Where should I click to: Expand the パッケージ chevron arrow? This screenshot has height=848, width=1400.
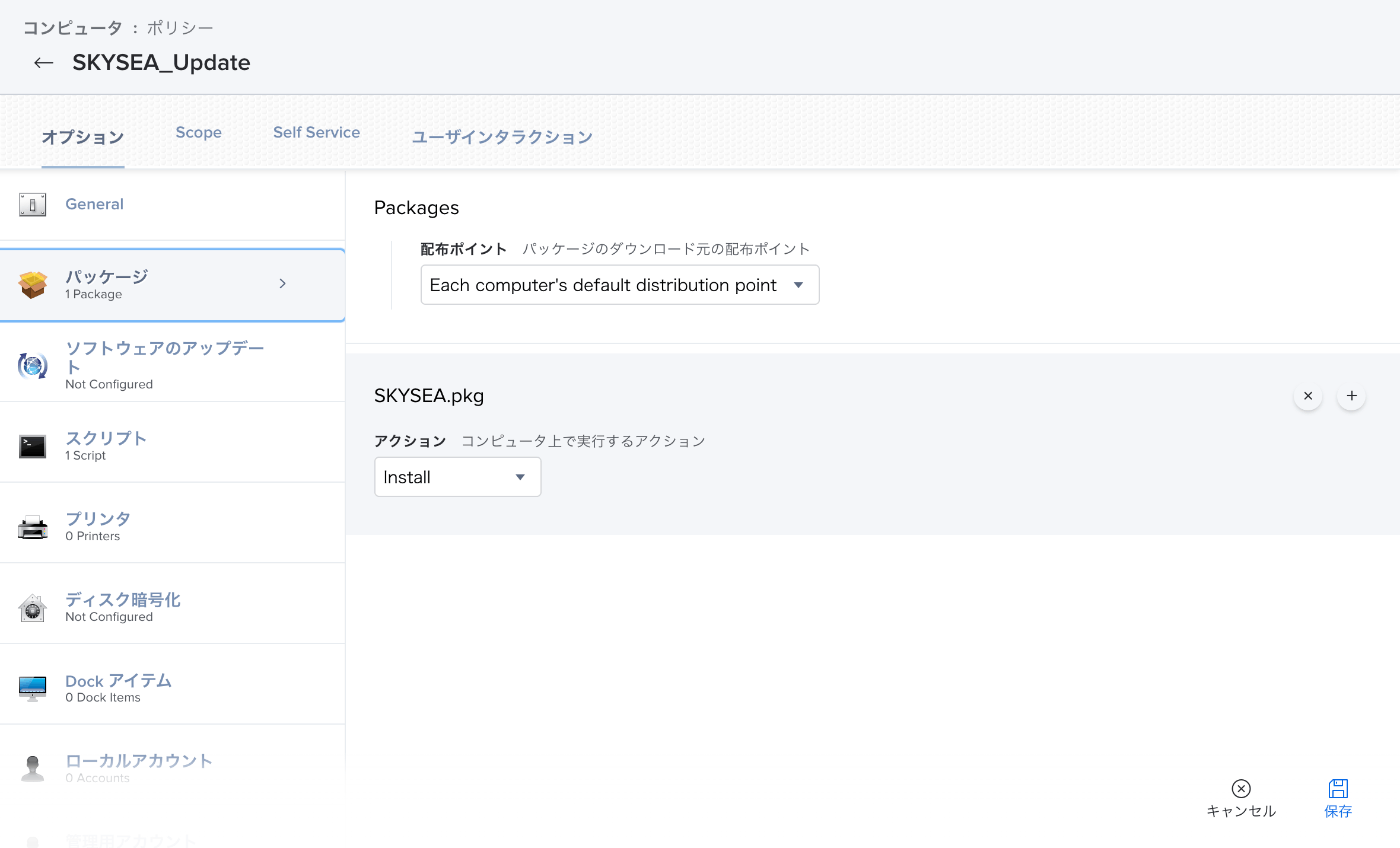[x=282, y=284]
